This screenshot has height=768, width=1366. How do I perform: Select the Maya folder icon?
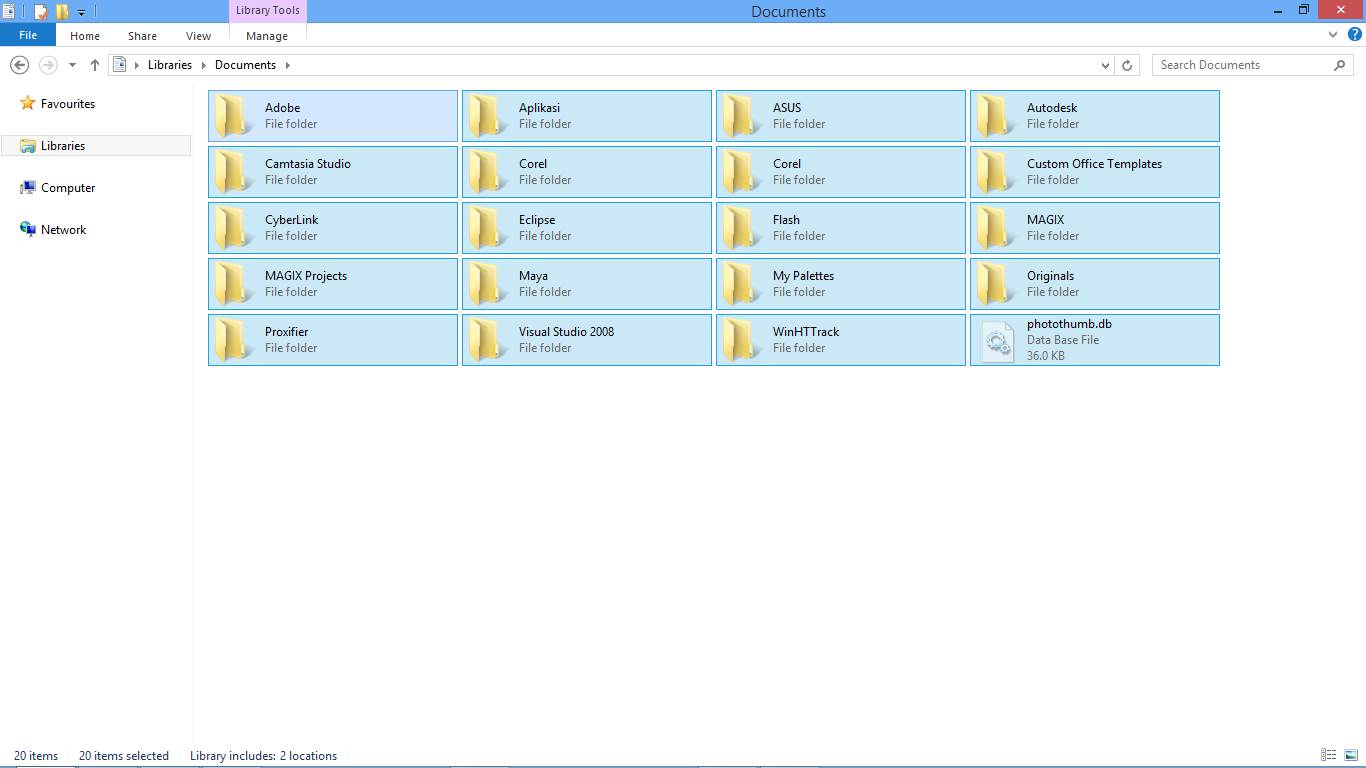pyautogui.click(x=488, y=284)
